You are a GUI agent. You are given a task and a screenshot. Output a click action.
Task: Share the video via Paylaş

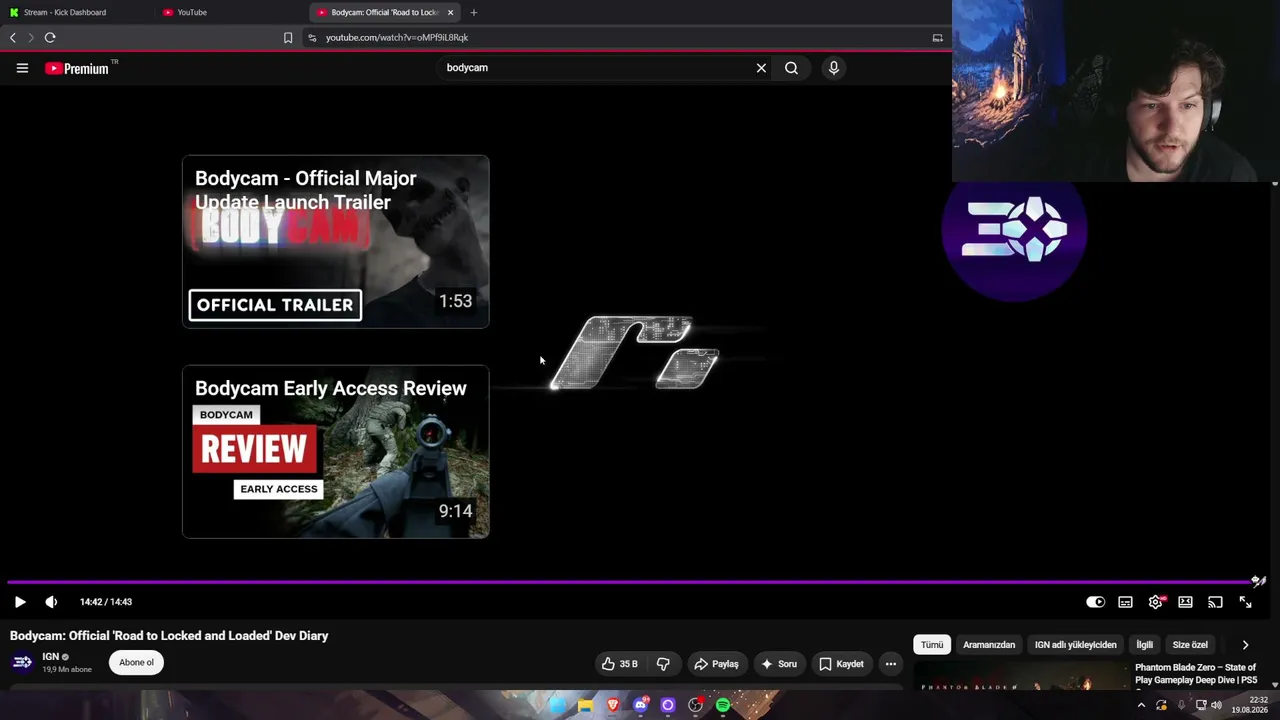(716, 664)
